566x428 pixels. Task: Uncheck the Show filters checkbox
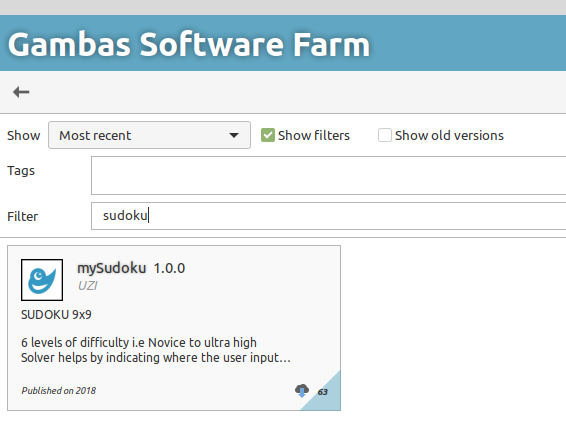268,135
